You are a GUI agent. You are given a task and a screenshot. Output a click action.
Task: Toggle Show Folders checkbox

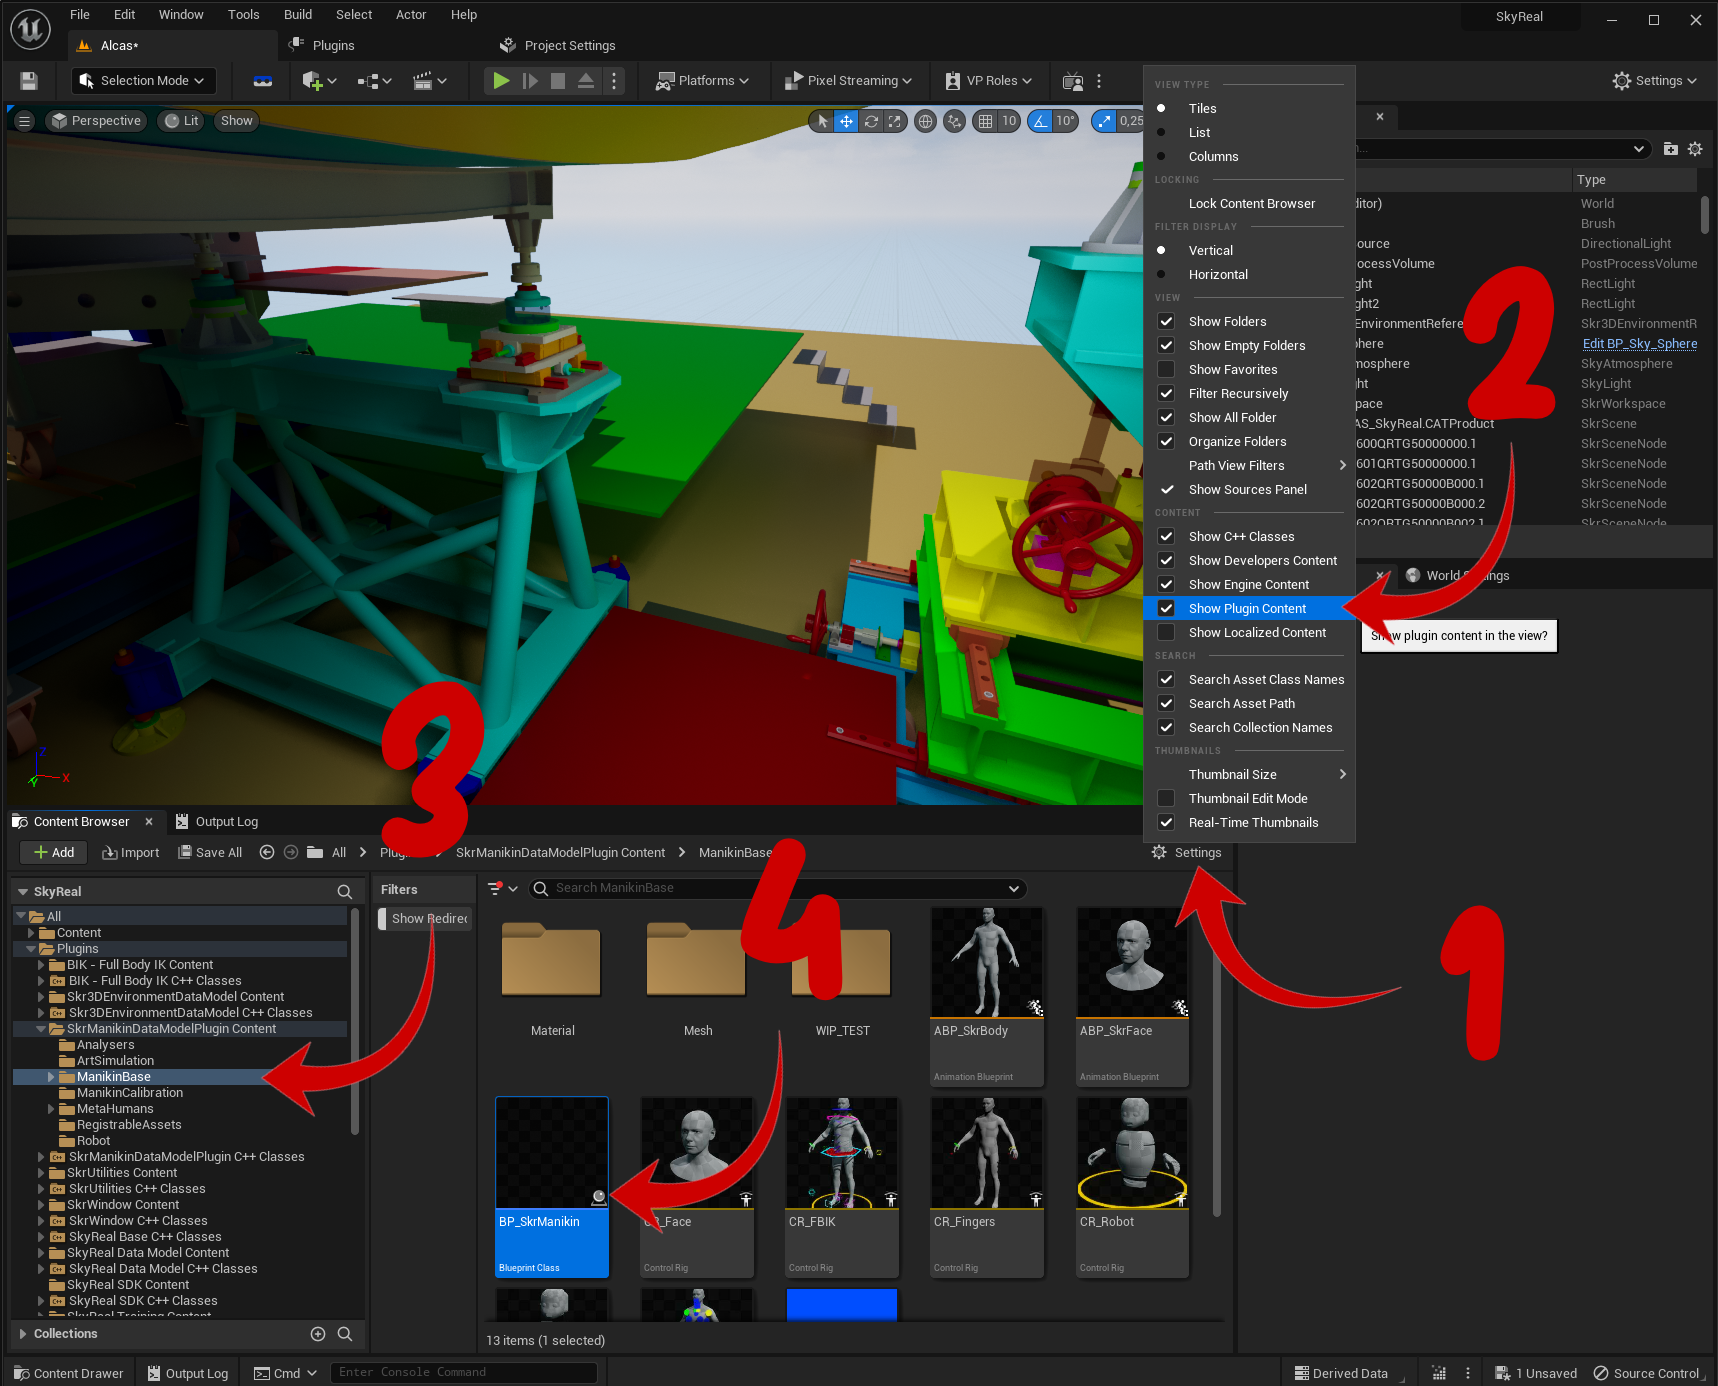1166,321
